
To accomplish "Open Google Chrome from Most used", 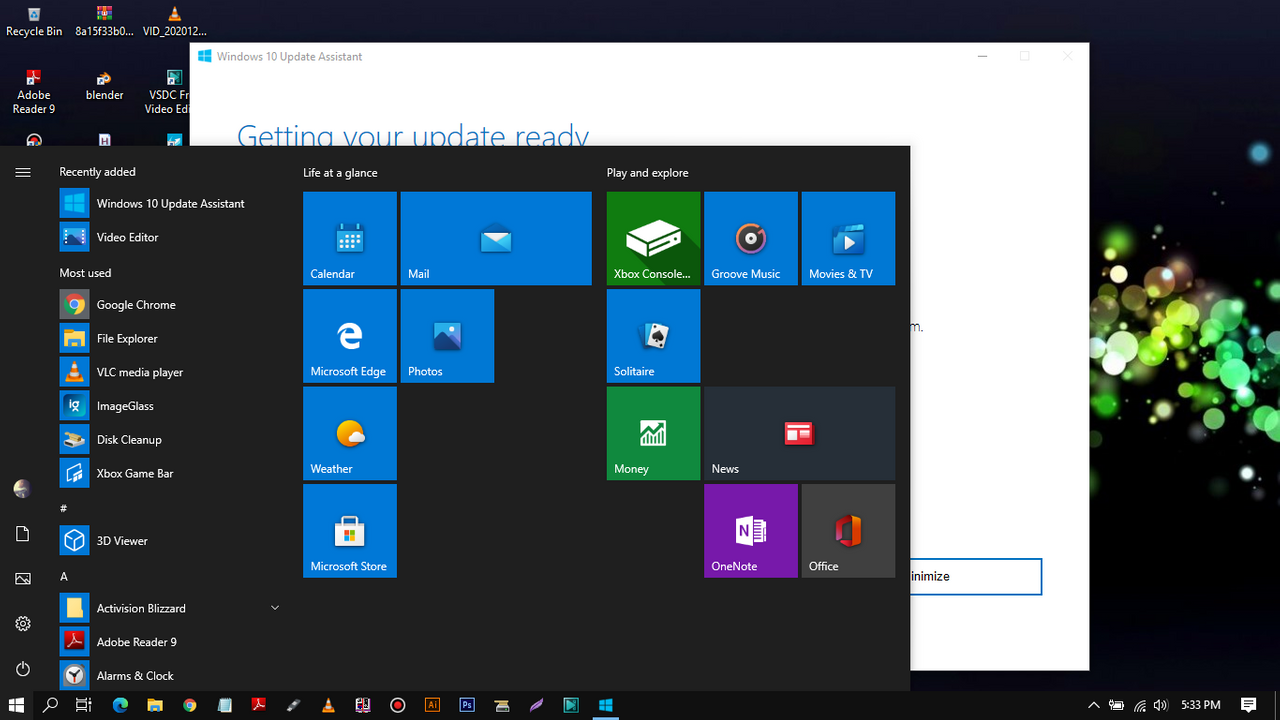I will [170, 305].
